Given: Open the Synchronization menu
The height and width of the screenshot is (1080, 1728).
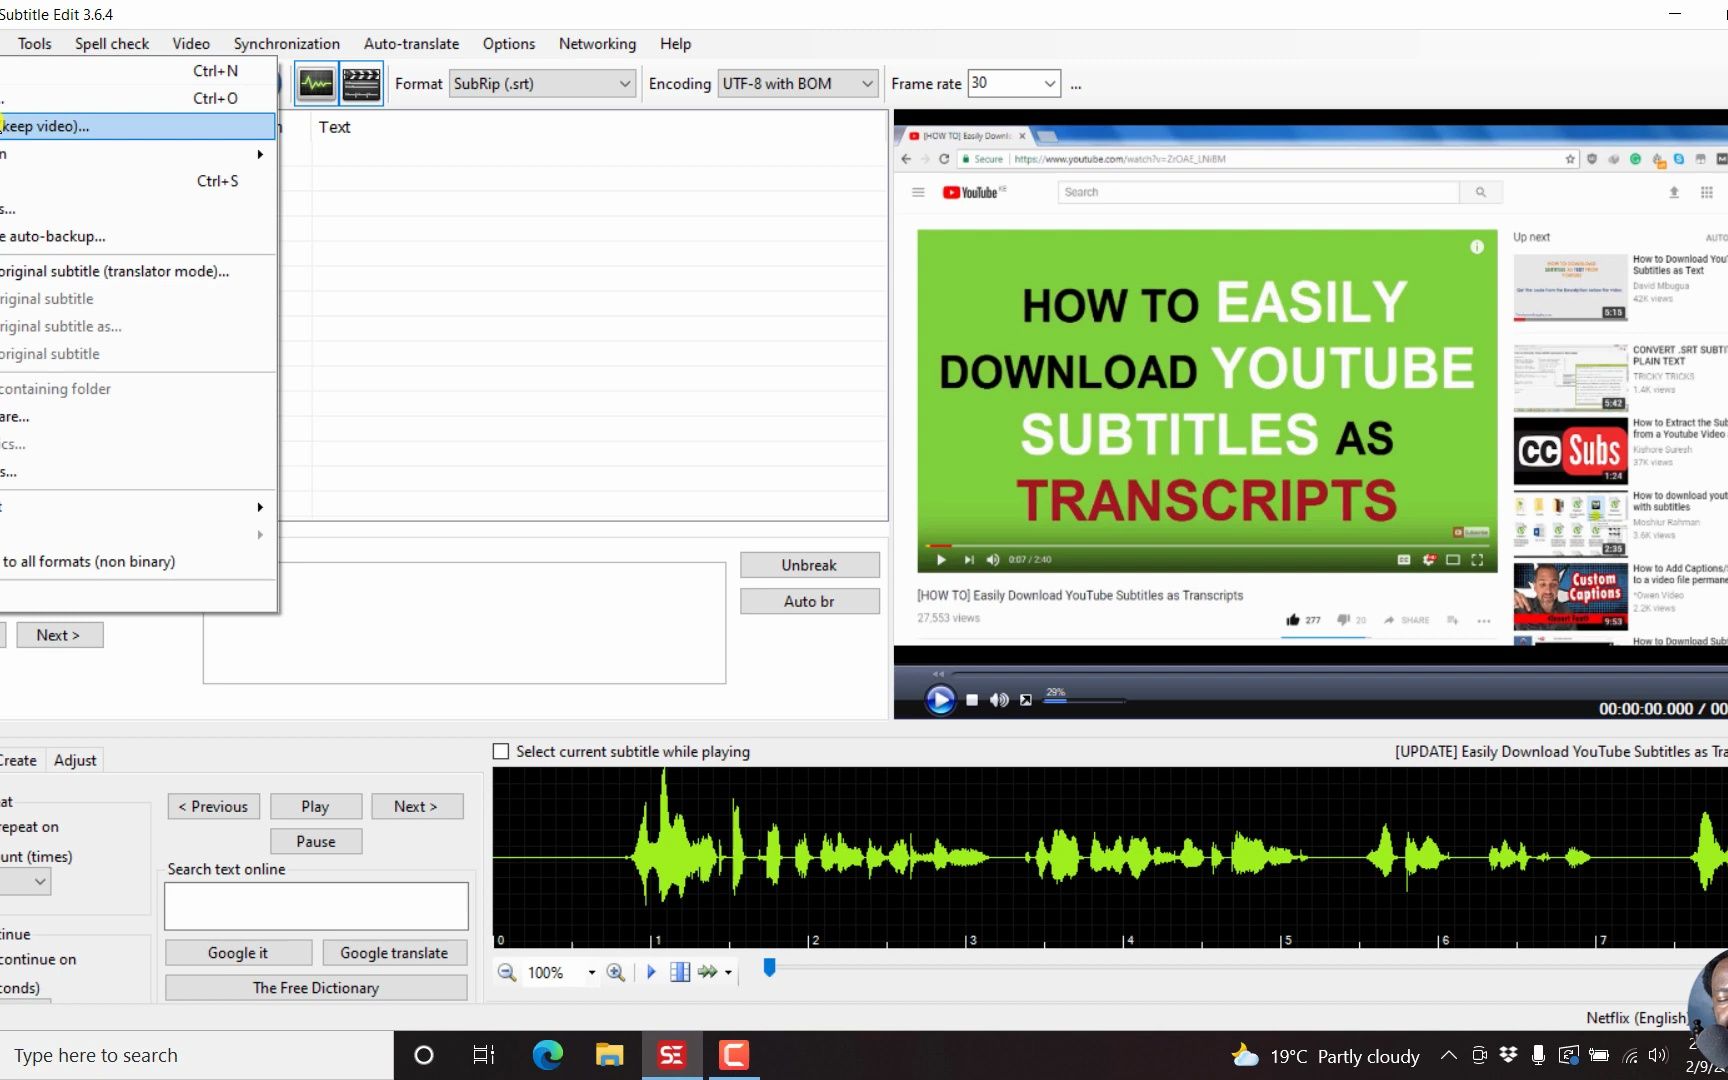Looking at the screenshot, I should pyautogui.click(x=287, y=43).
